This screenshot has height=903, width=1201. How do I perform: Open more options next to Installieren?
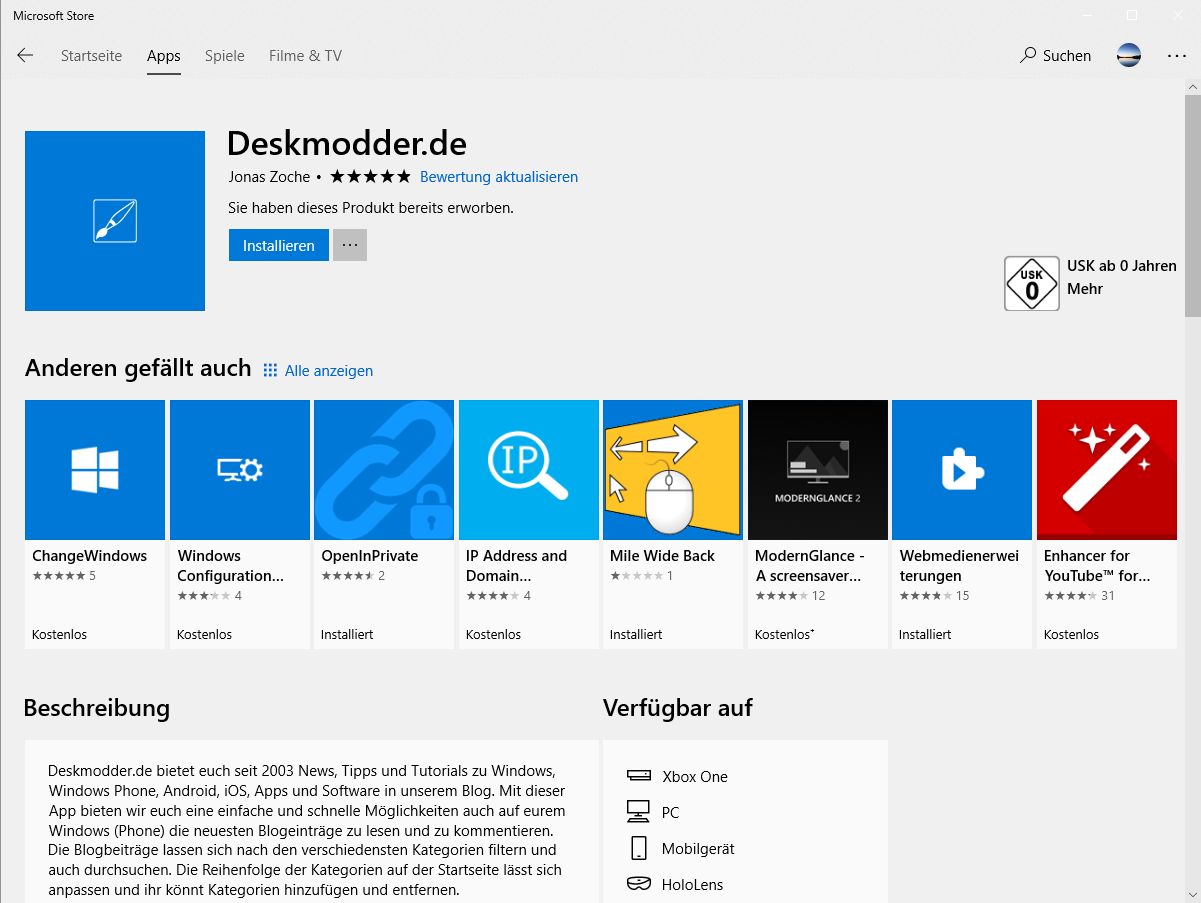[x=350, y=245]
